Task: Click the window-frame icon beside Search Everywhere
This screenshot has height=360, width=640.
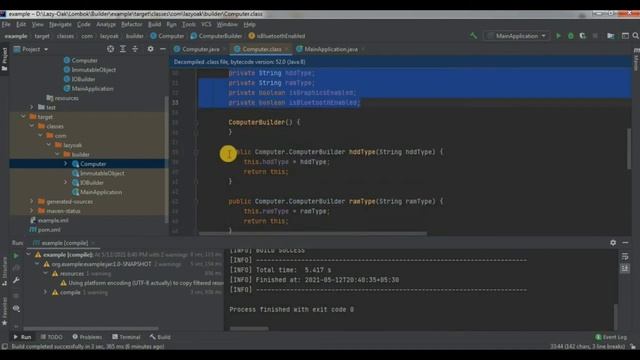Action: [625, 36]
